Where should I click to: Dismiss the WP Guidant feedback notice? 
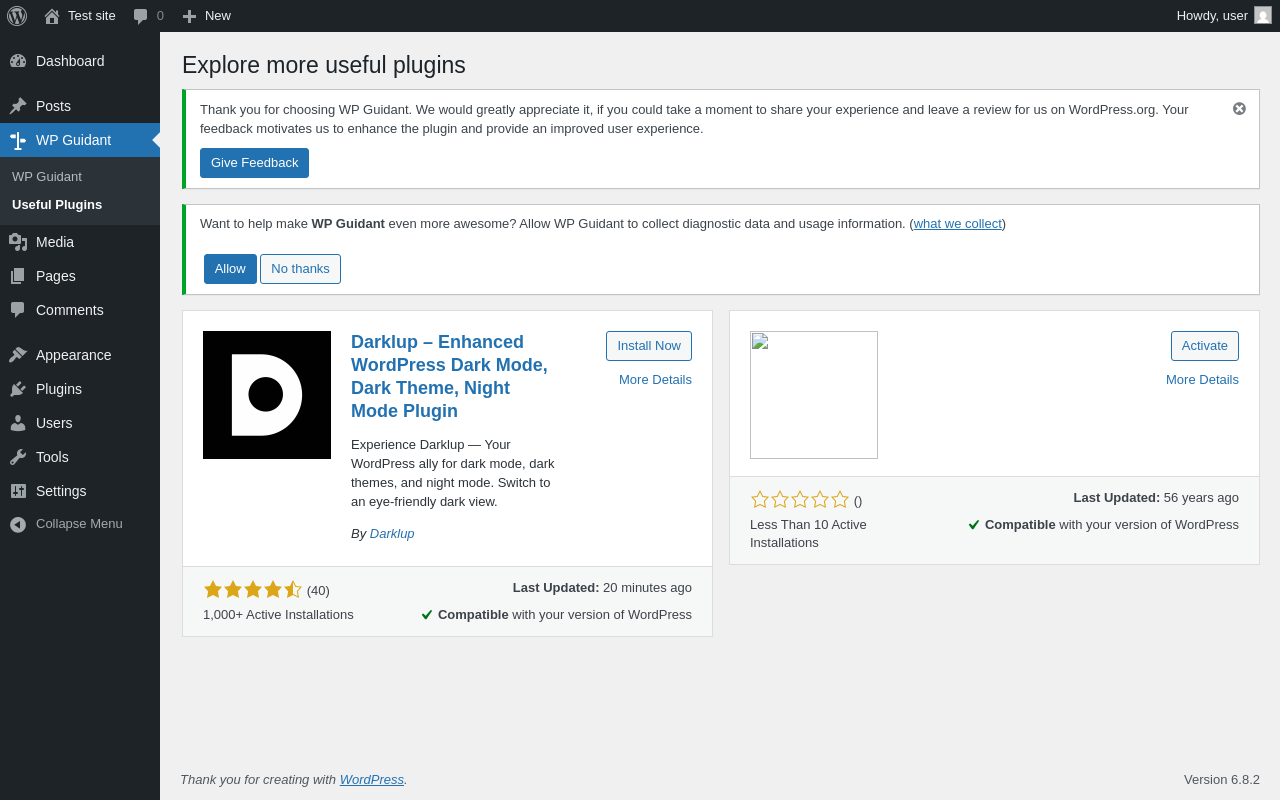1239,108
